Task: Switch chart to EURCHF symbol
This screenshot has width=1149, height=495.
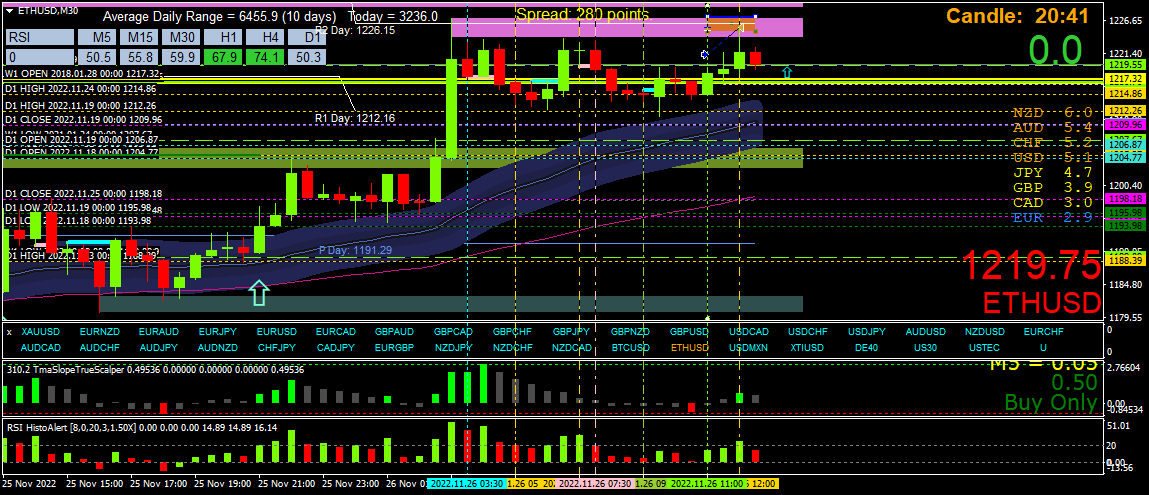Action: coord(1043,332)
